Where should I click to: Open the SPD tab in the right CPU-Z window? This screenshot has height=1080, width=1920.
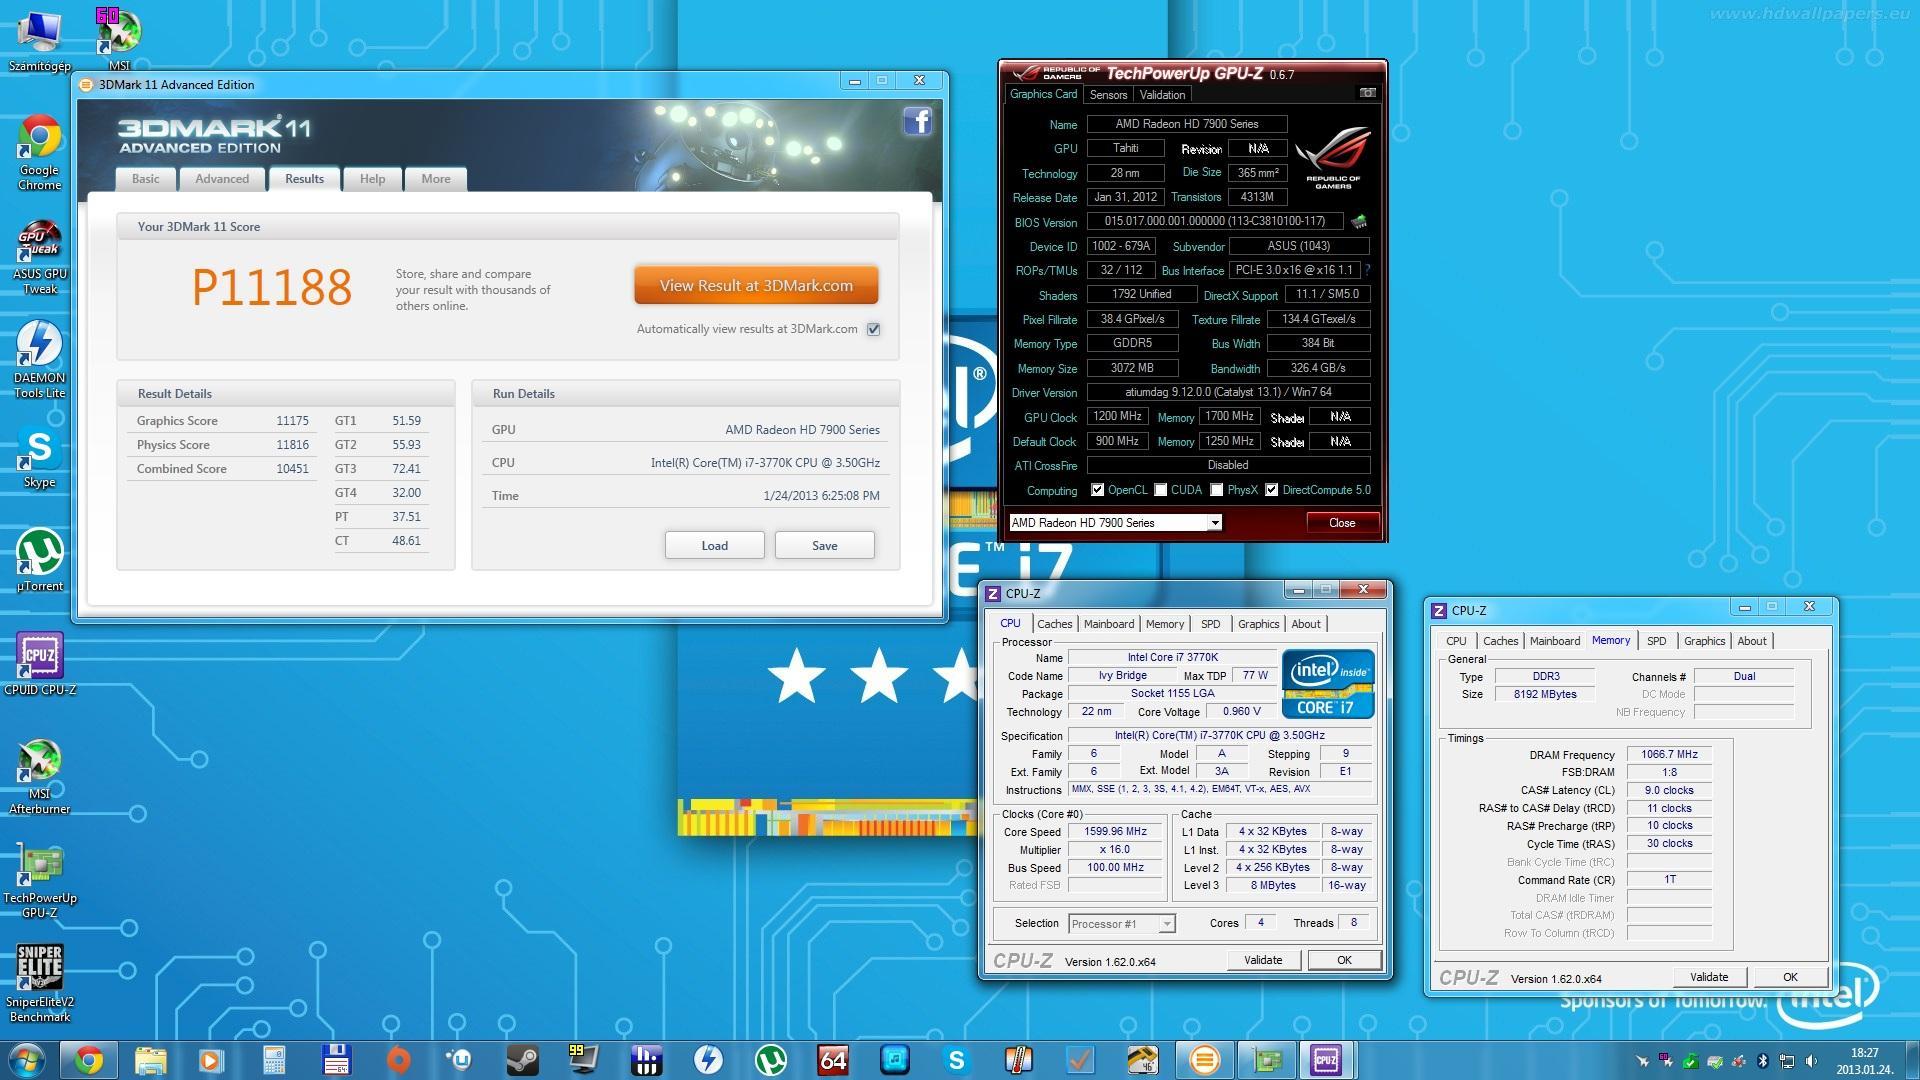click(x=1656, y=641)
